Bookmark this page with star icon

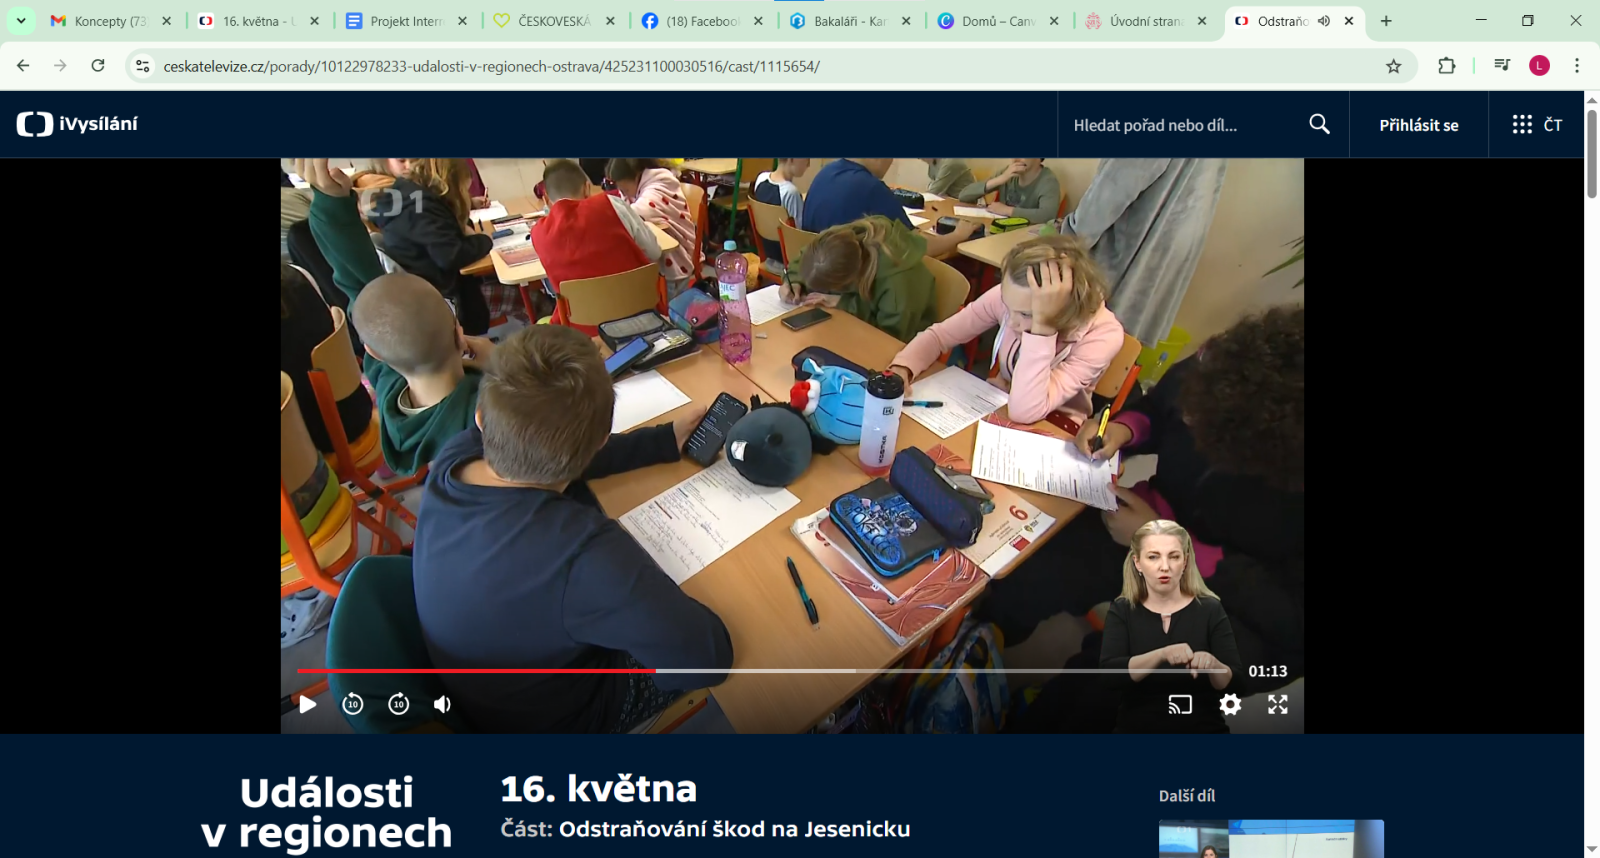coord(1393,66)
